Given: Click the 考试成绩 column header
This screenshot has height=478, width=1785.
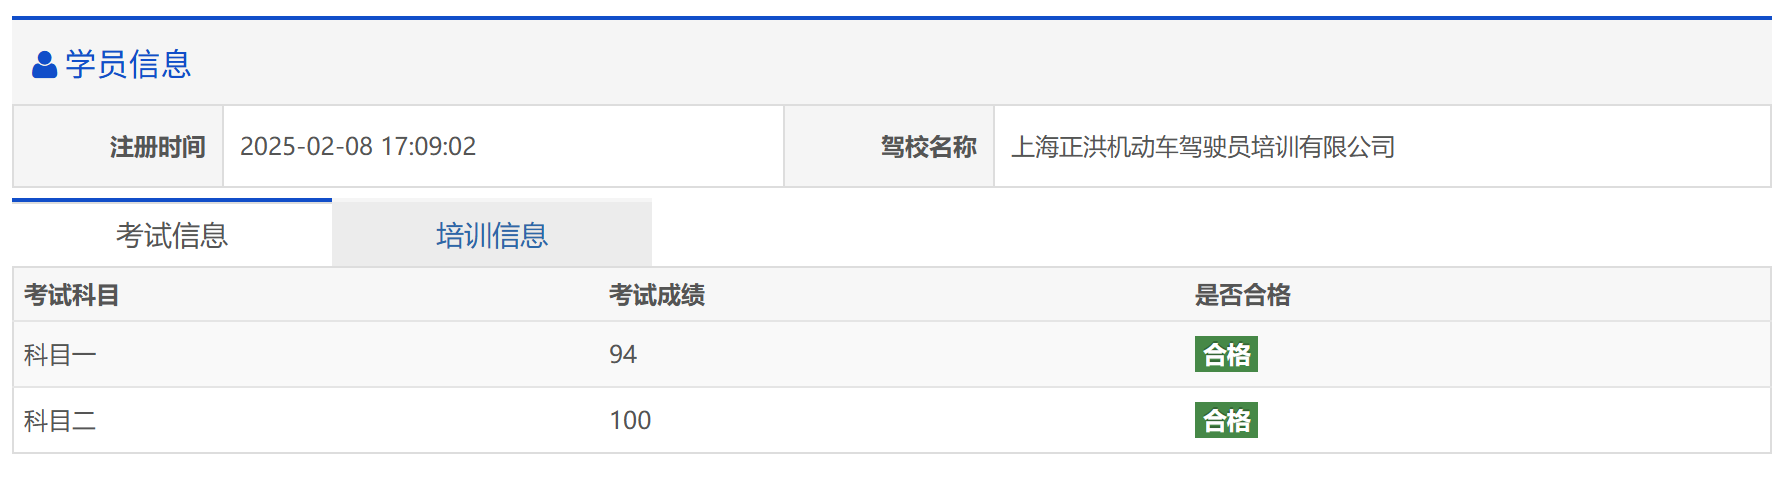Looking at the screenshot, I should coord(657,295).
